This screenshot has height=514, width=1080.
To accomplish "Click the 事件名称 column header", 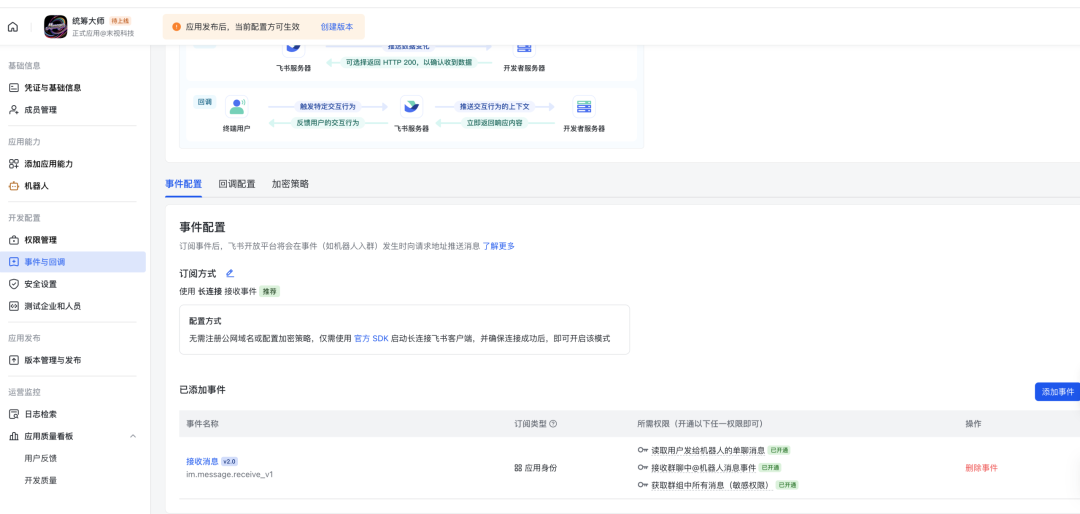I will tap(202, 424).
